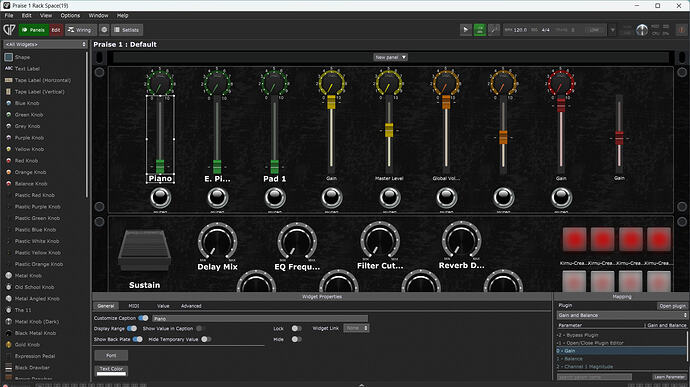Open Gain and Balance plugin dropdown

point(622,315)
